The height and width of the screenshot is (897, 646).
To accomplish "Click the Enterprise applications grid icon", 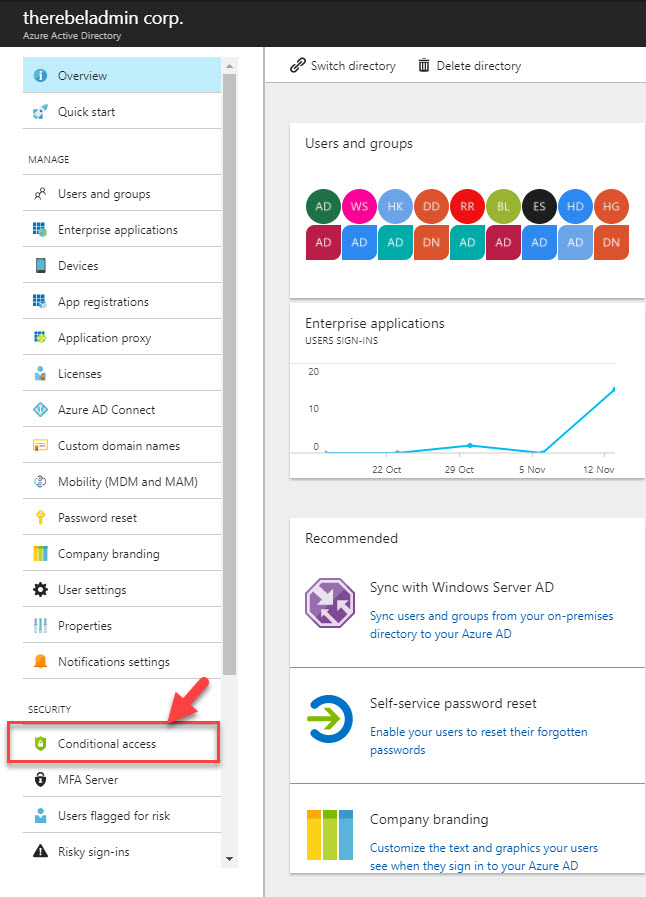I will tap(40, 230).
